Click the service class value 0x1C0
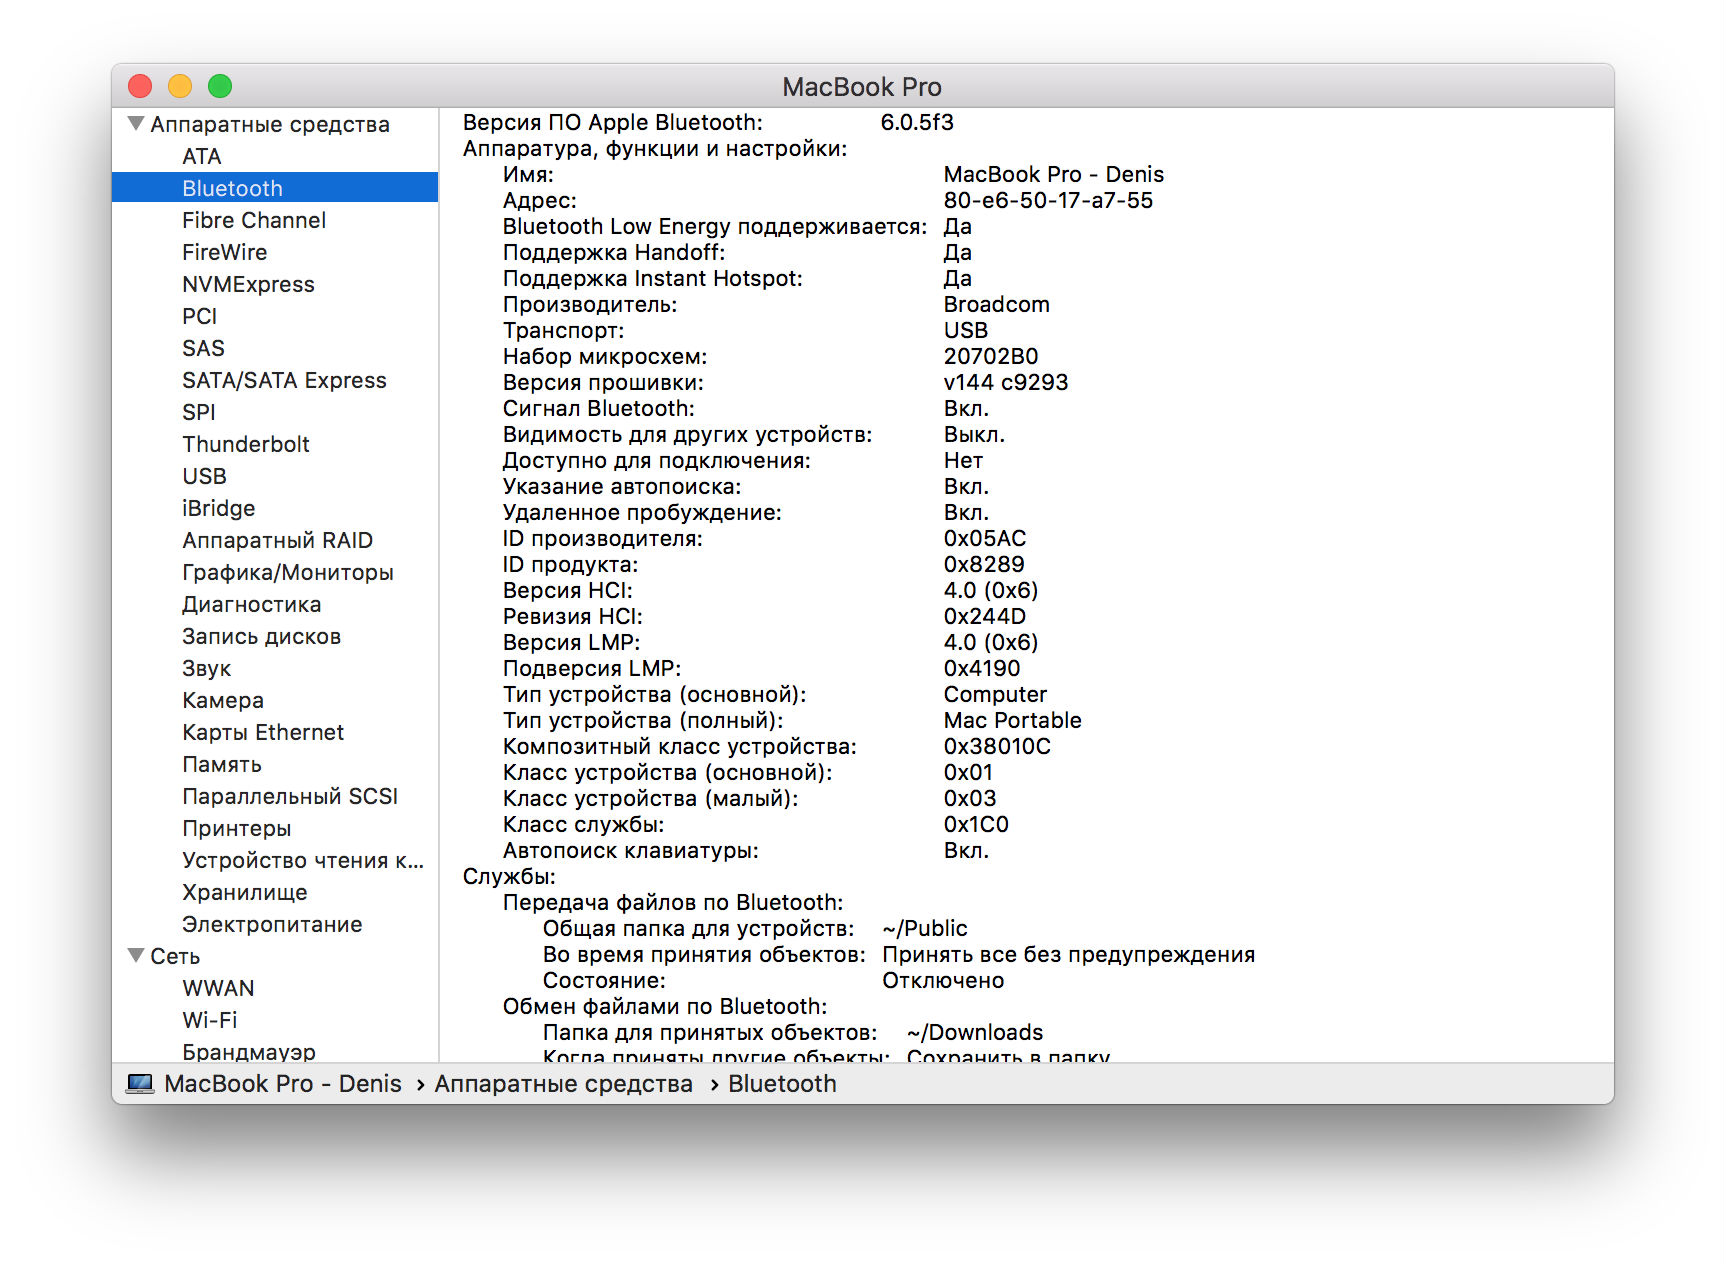The height and width of the screenshot is (1264, 1726). click(x=976, y=824)
